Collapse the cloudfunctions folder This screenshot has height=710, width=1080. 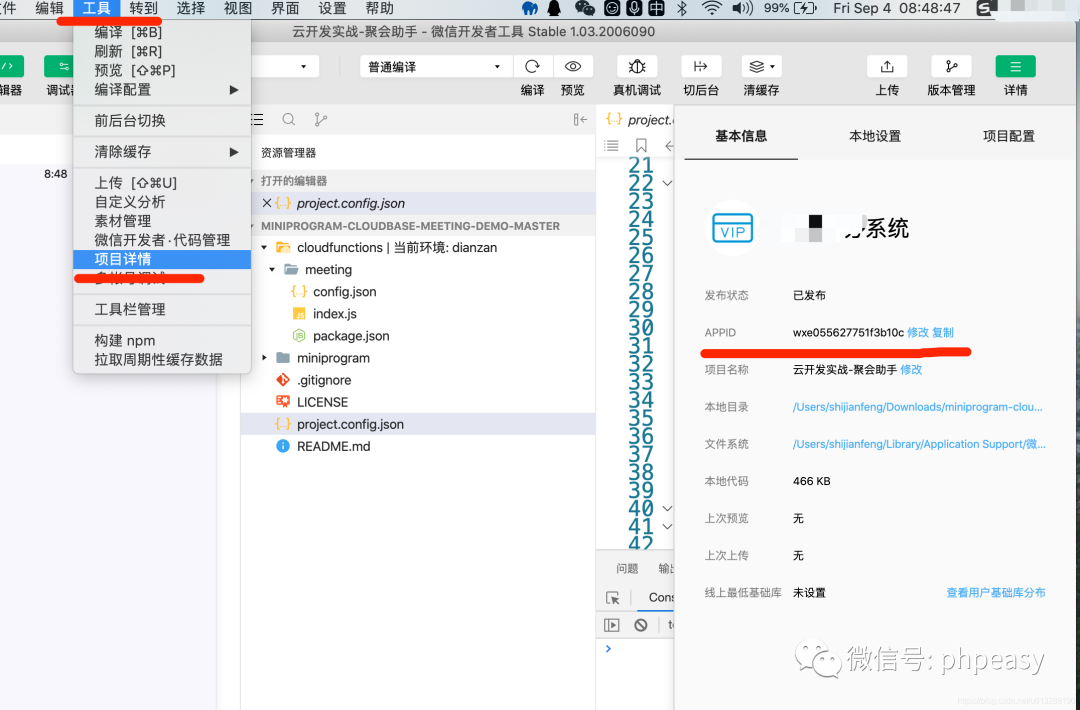pos(264,247)
